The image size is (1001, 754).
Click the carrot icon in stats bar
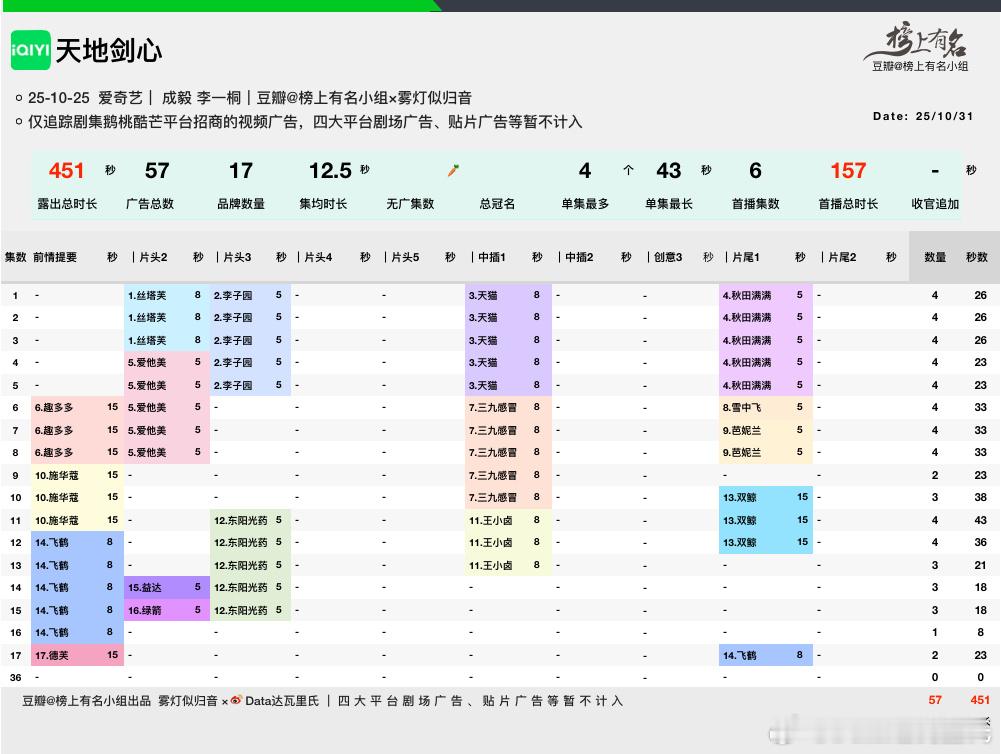click(x=453, y=170)
